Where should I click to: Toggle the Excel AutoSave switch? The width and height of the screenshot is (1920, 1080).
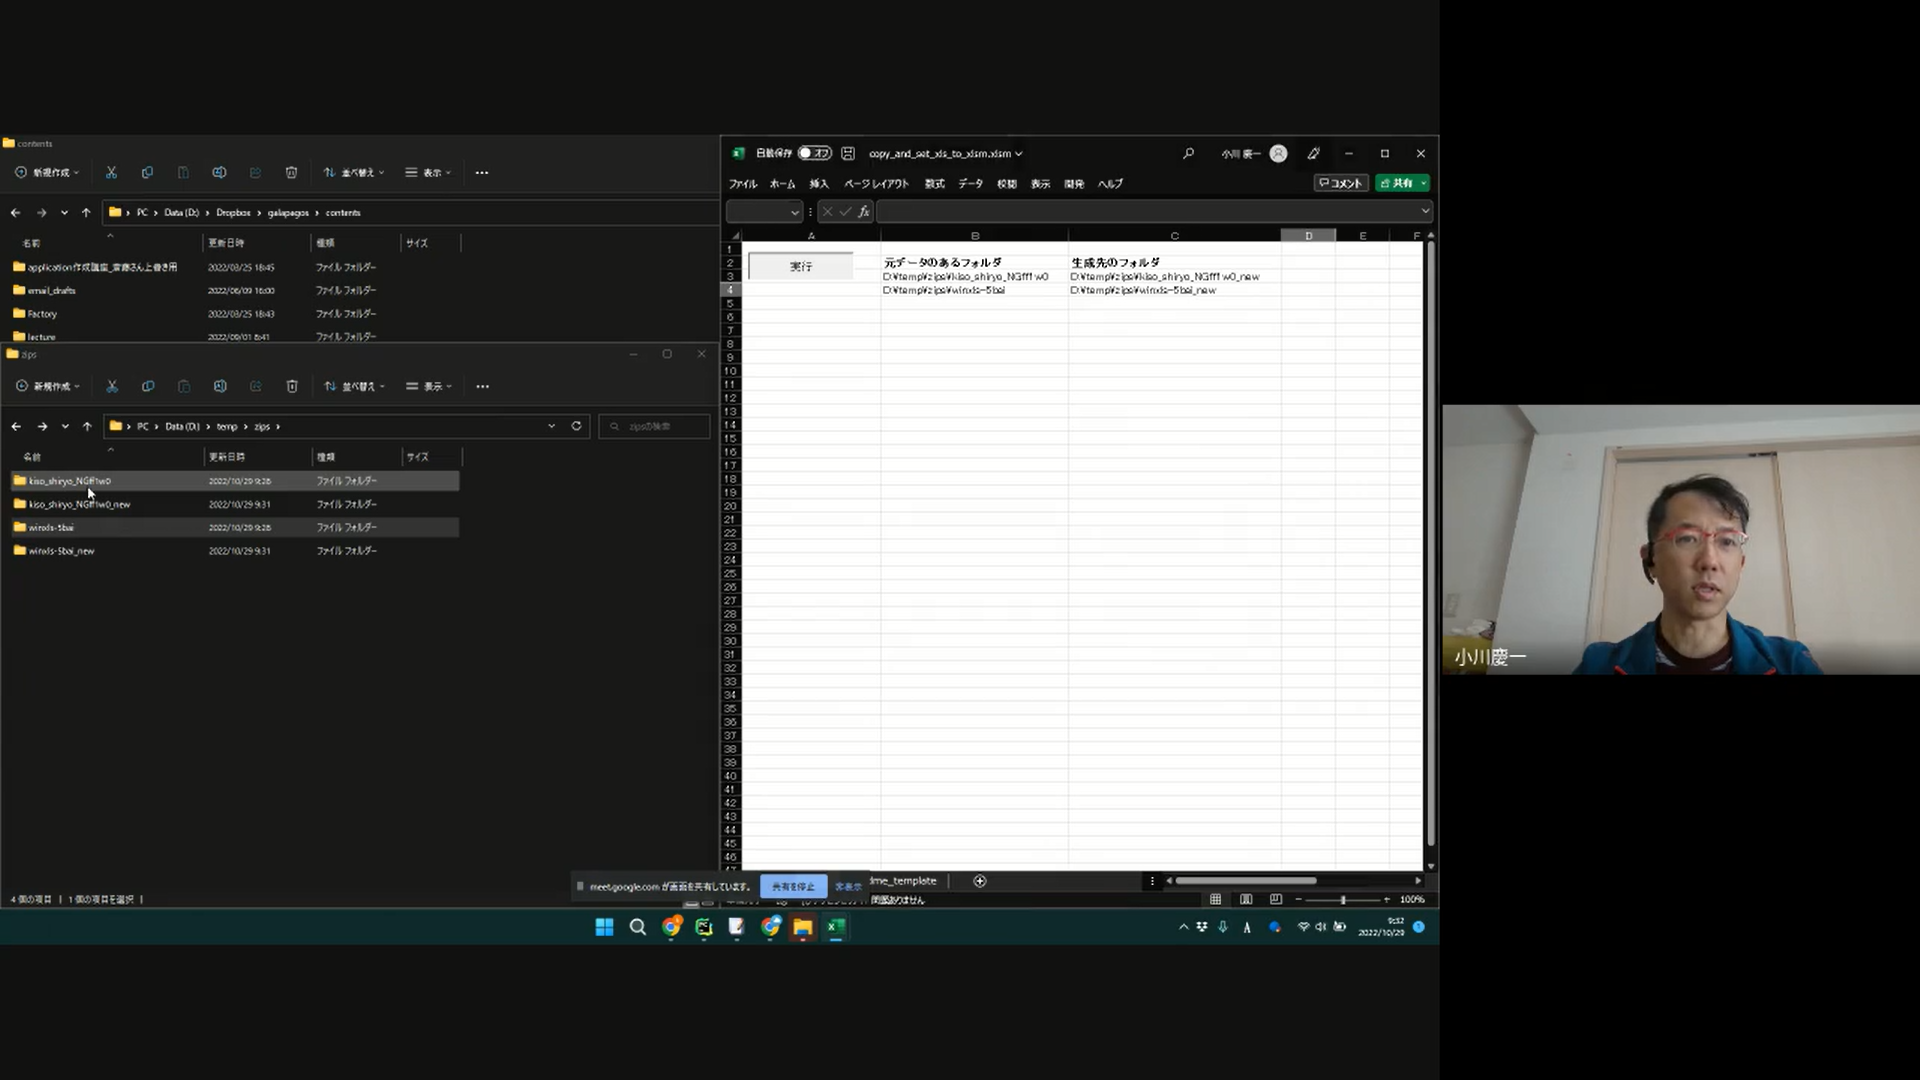pyautogui.click(x=814, y=153)
